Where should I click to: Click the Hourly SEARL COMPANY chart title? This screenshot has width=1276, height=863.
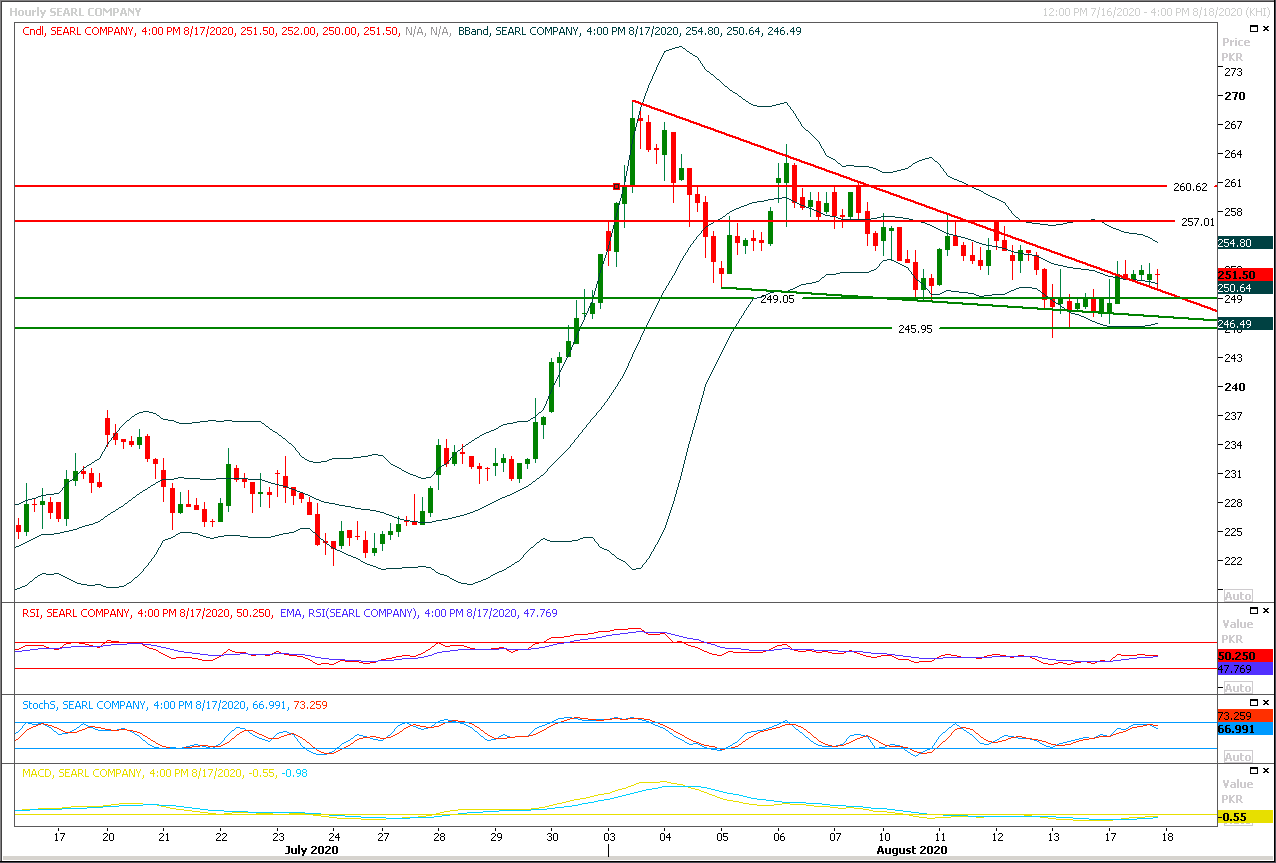click(75, 12)
